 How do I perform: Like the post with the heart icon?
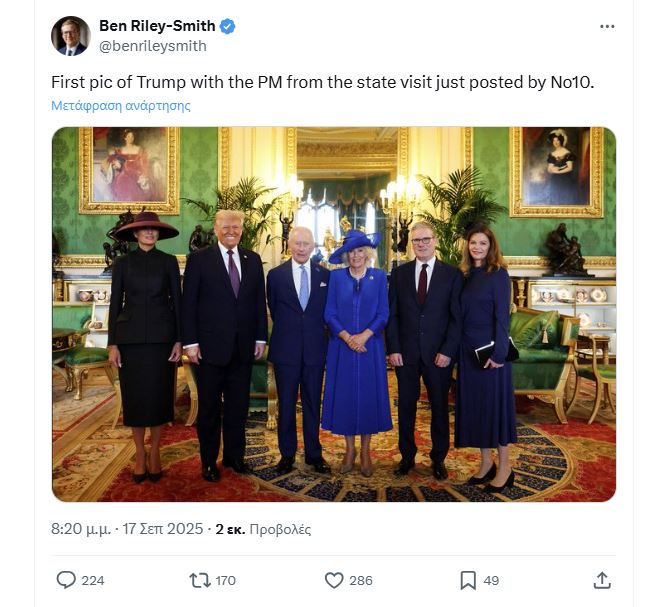334,580
